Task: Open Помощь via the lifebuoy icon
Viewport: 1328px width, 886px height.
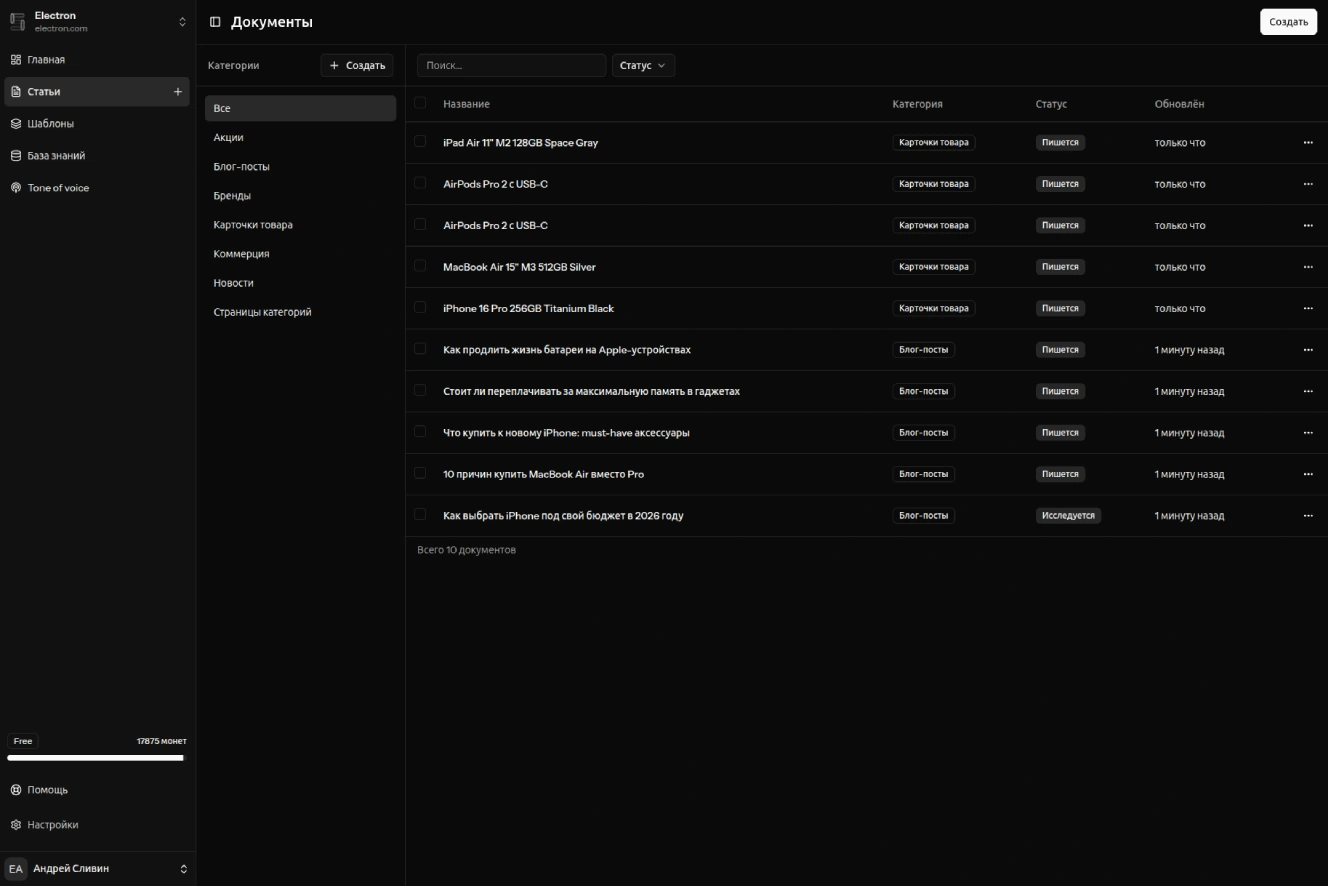Action: (x=16, y=790)
